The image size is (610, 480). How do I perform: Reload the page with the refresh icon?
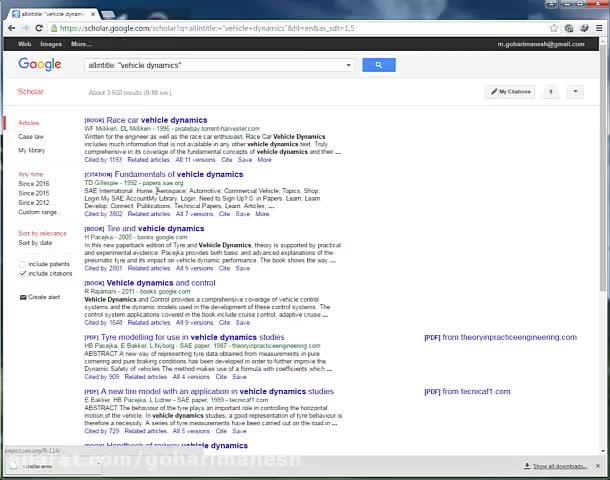(x=39, y=28)
